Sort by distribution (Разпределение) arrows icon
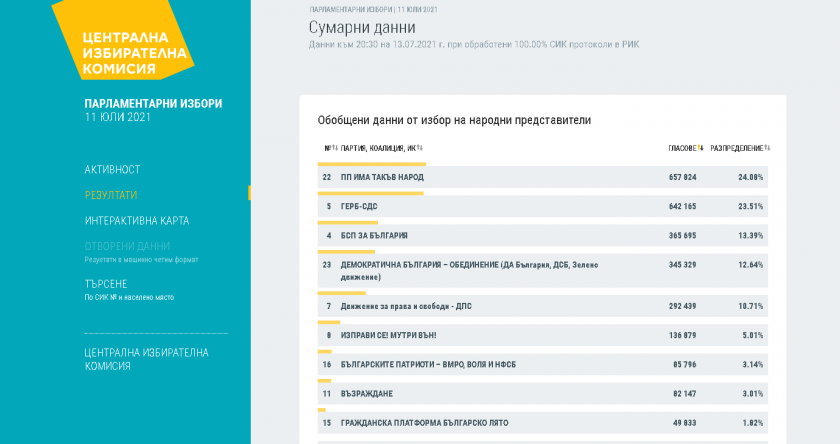This screenshot has height=444, width=840. (767, 148)
